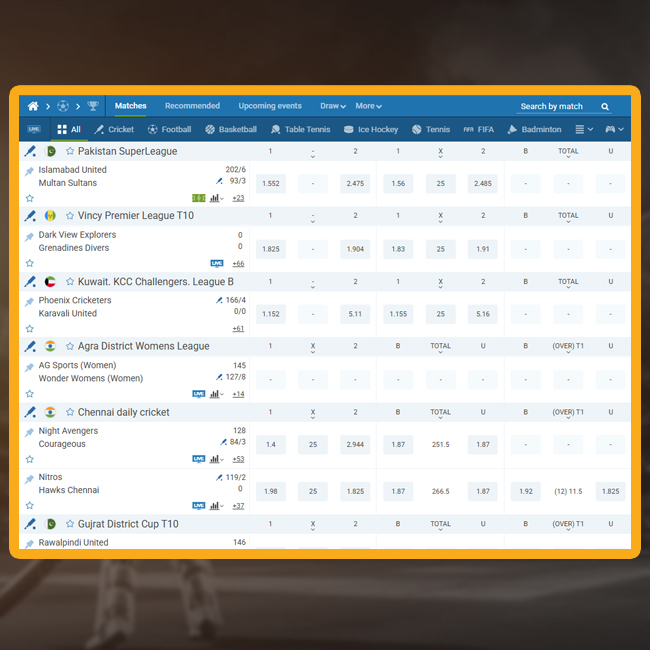Pin the Night Avengers match
Viewport: 650px width, 650px height.
(x=29, y=432)
